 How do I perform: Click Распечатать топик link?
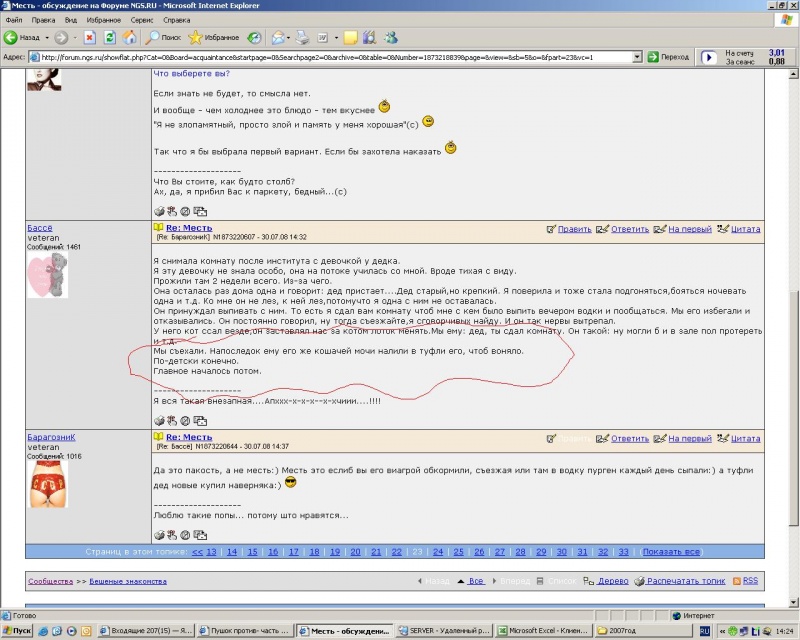[685, 580]
